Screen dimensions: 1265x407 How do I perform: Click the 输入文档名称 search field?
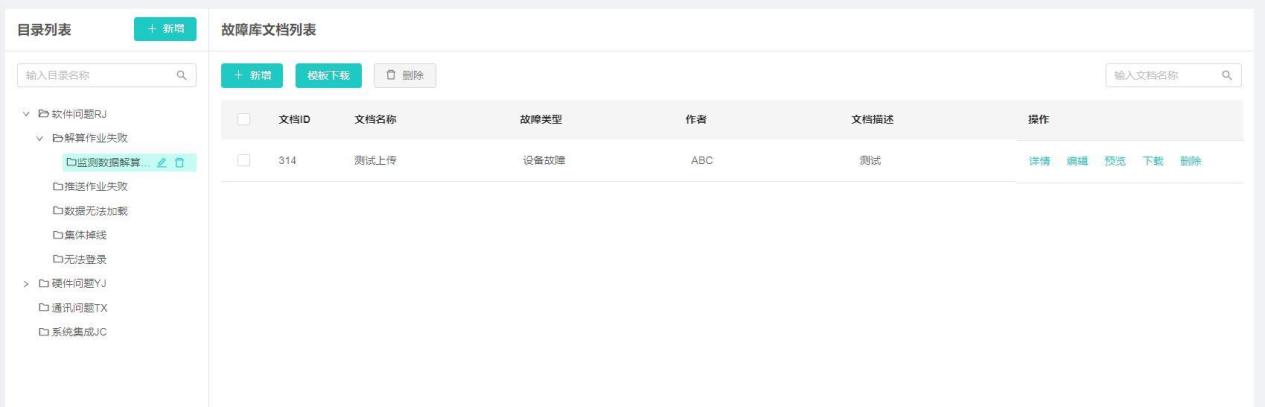[1160, 75]
